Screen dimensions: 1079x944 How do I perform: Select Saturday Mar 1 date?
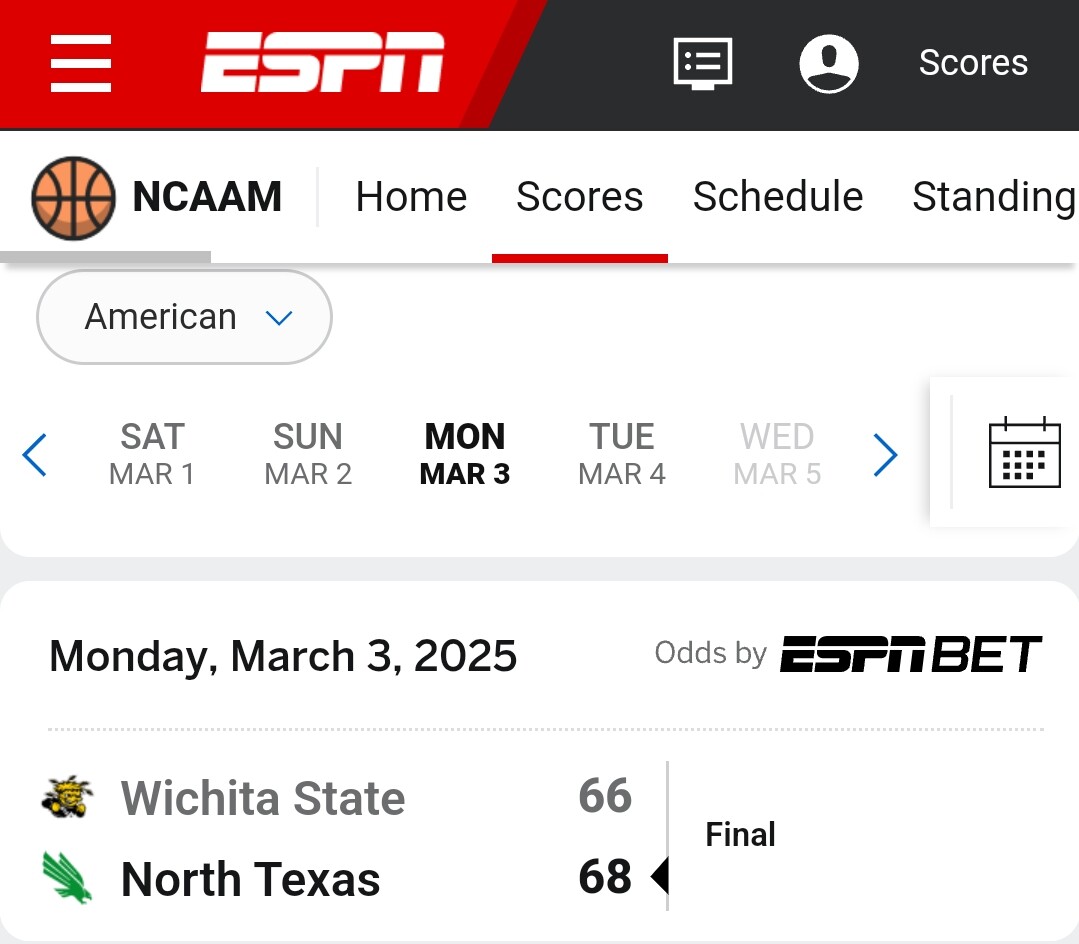tap(152, 454)
